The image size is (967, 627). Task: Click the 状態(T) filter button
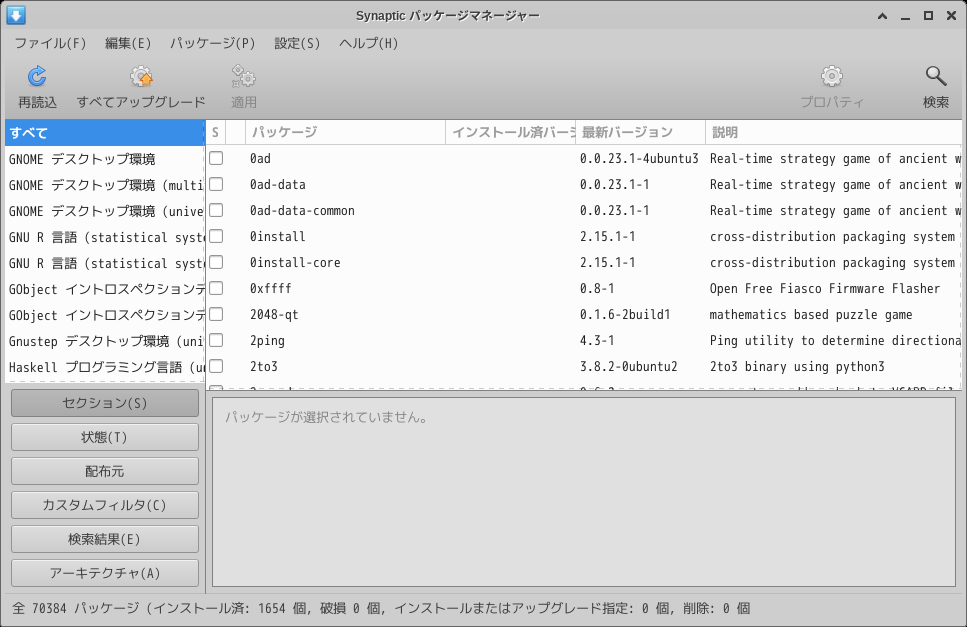coord(105,437)
